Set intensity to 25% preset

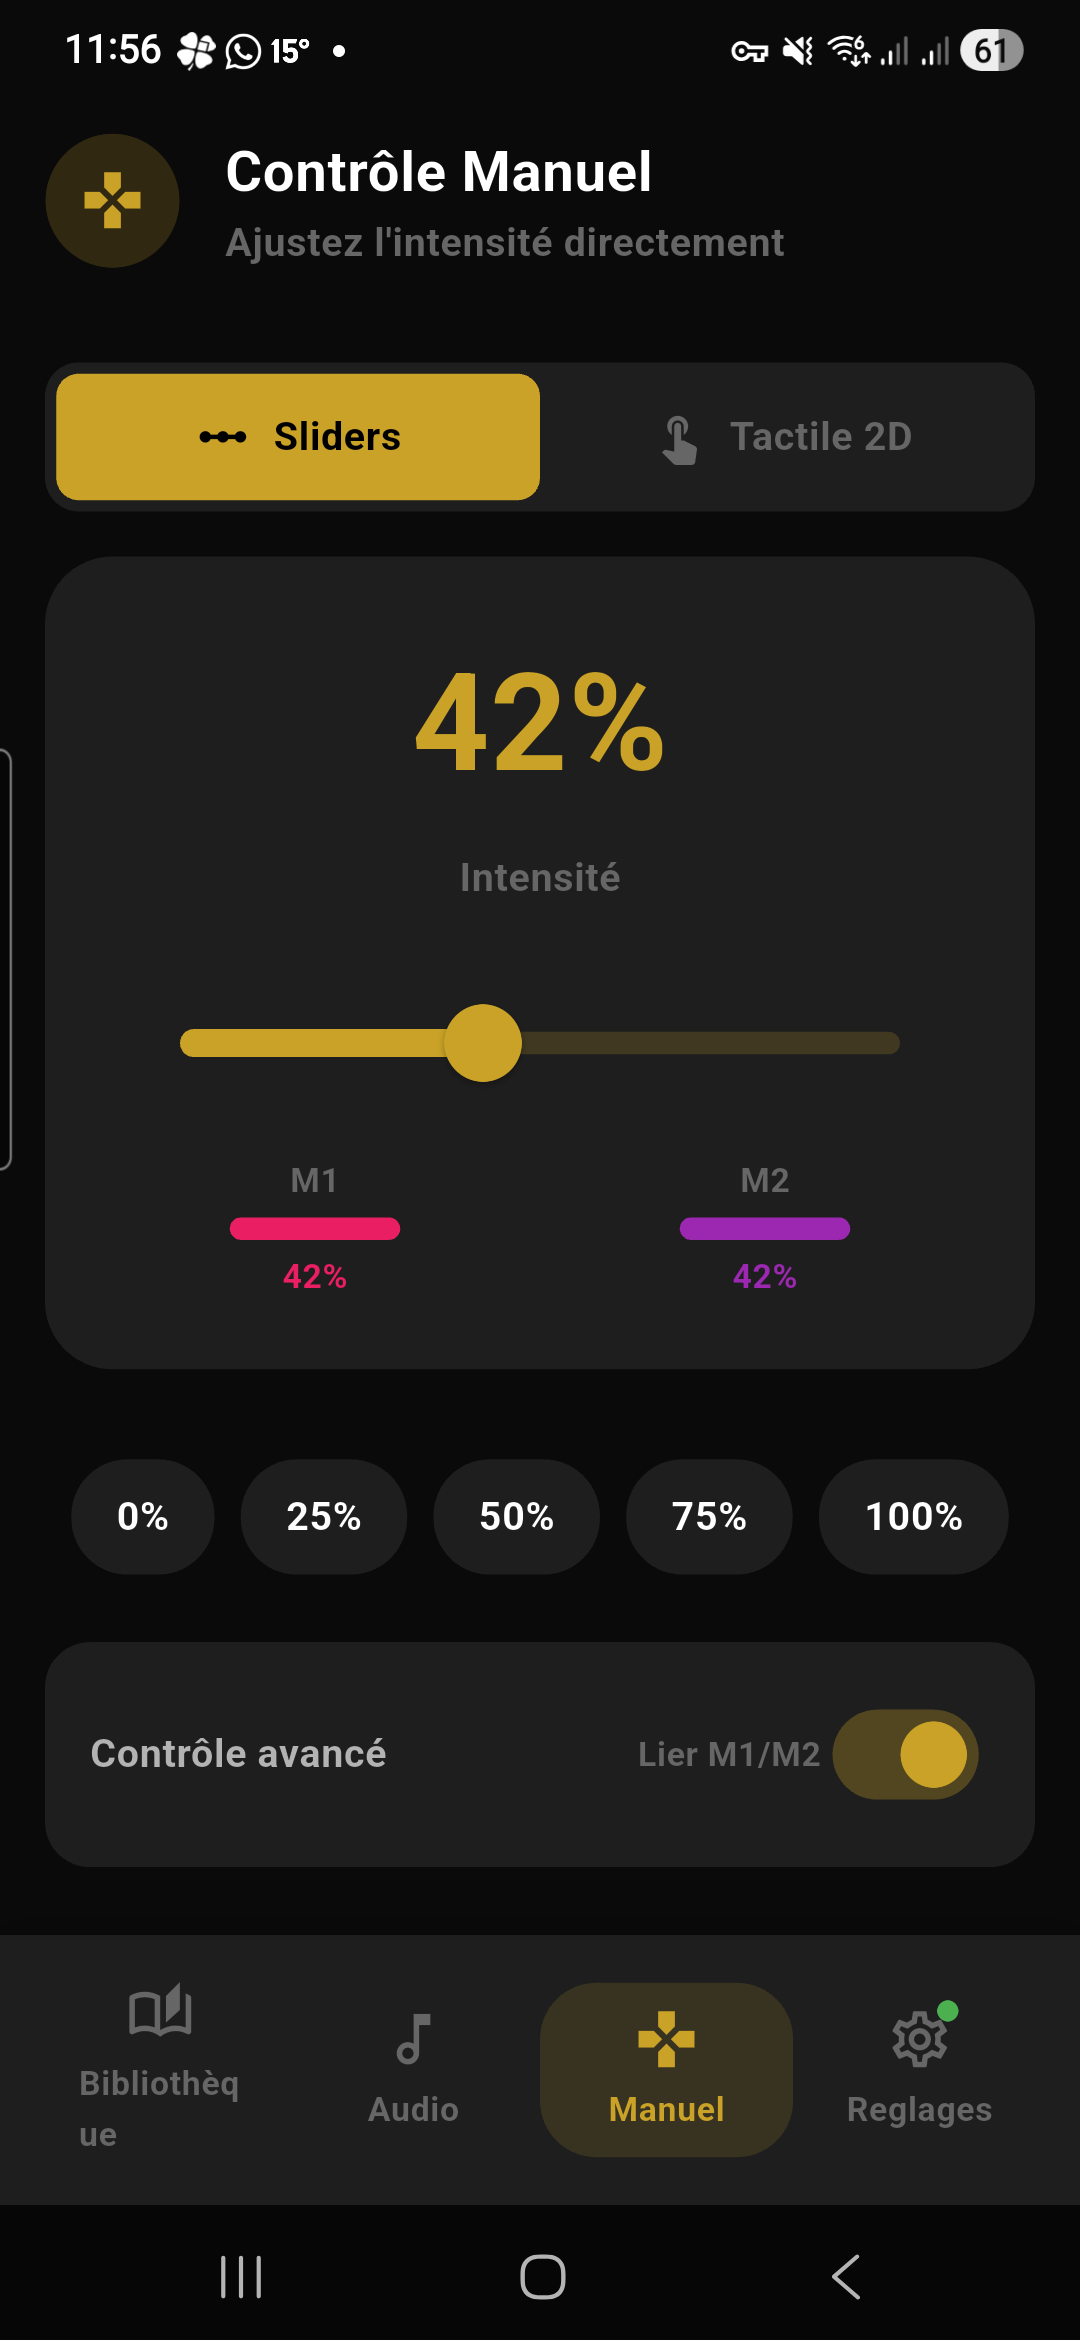tap(323, 1516)
